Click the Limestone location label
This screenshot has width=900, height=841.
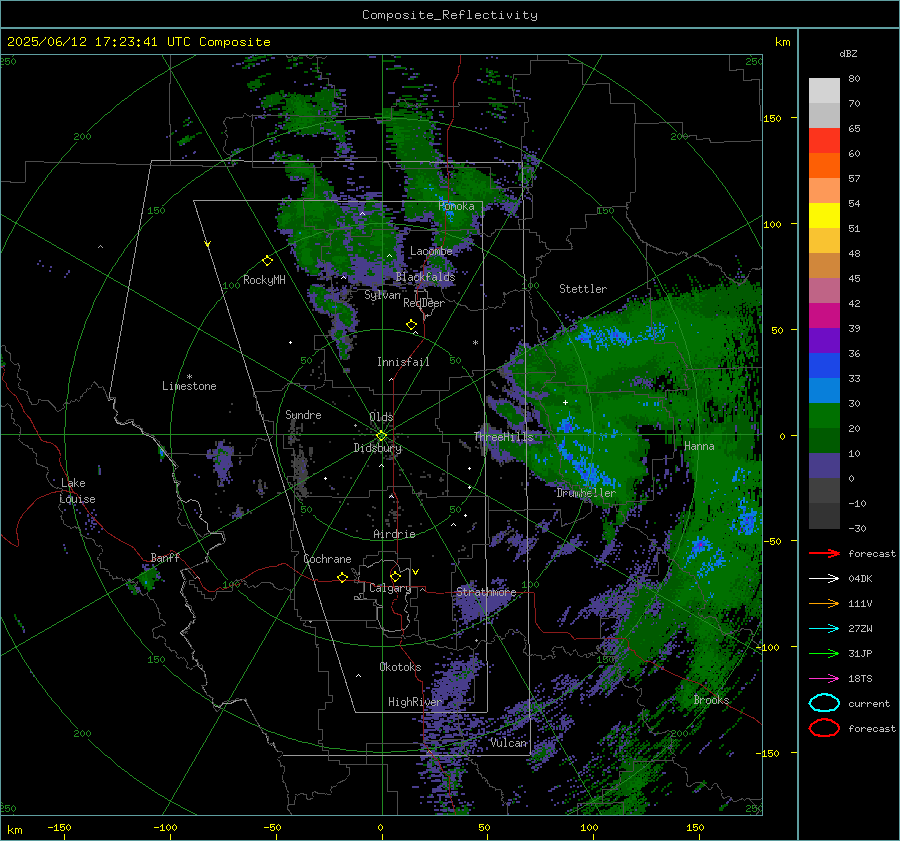click(189, 386)
